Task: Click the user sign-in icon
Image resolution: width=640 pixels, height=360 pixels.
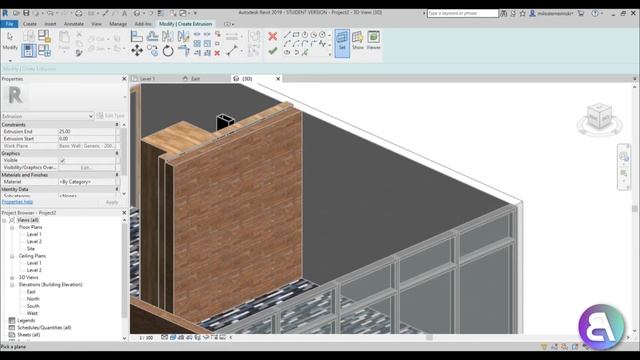Action: [532, 13]
